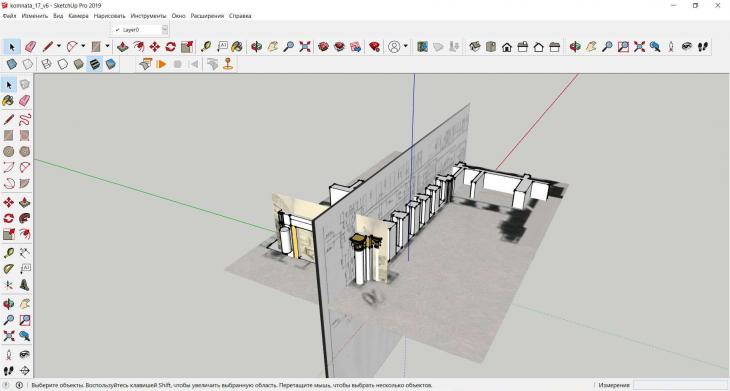Image resolution: width=730 pixels, height=391 pixels.
Task: Select the Paint Bucket tool in top toolbar
Action: [x=237, y=47]
